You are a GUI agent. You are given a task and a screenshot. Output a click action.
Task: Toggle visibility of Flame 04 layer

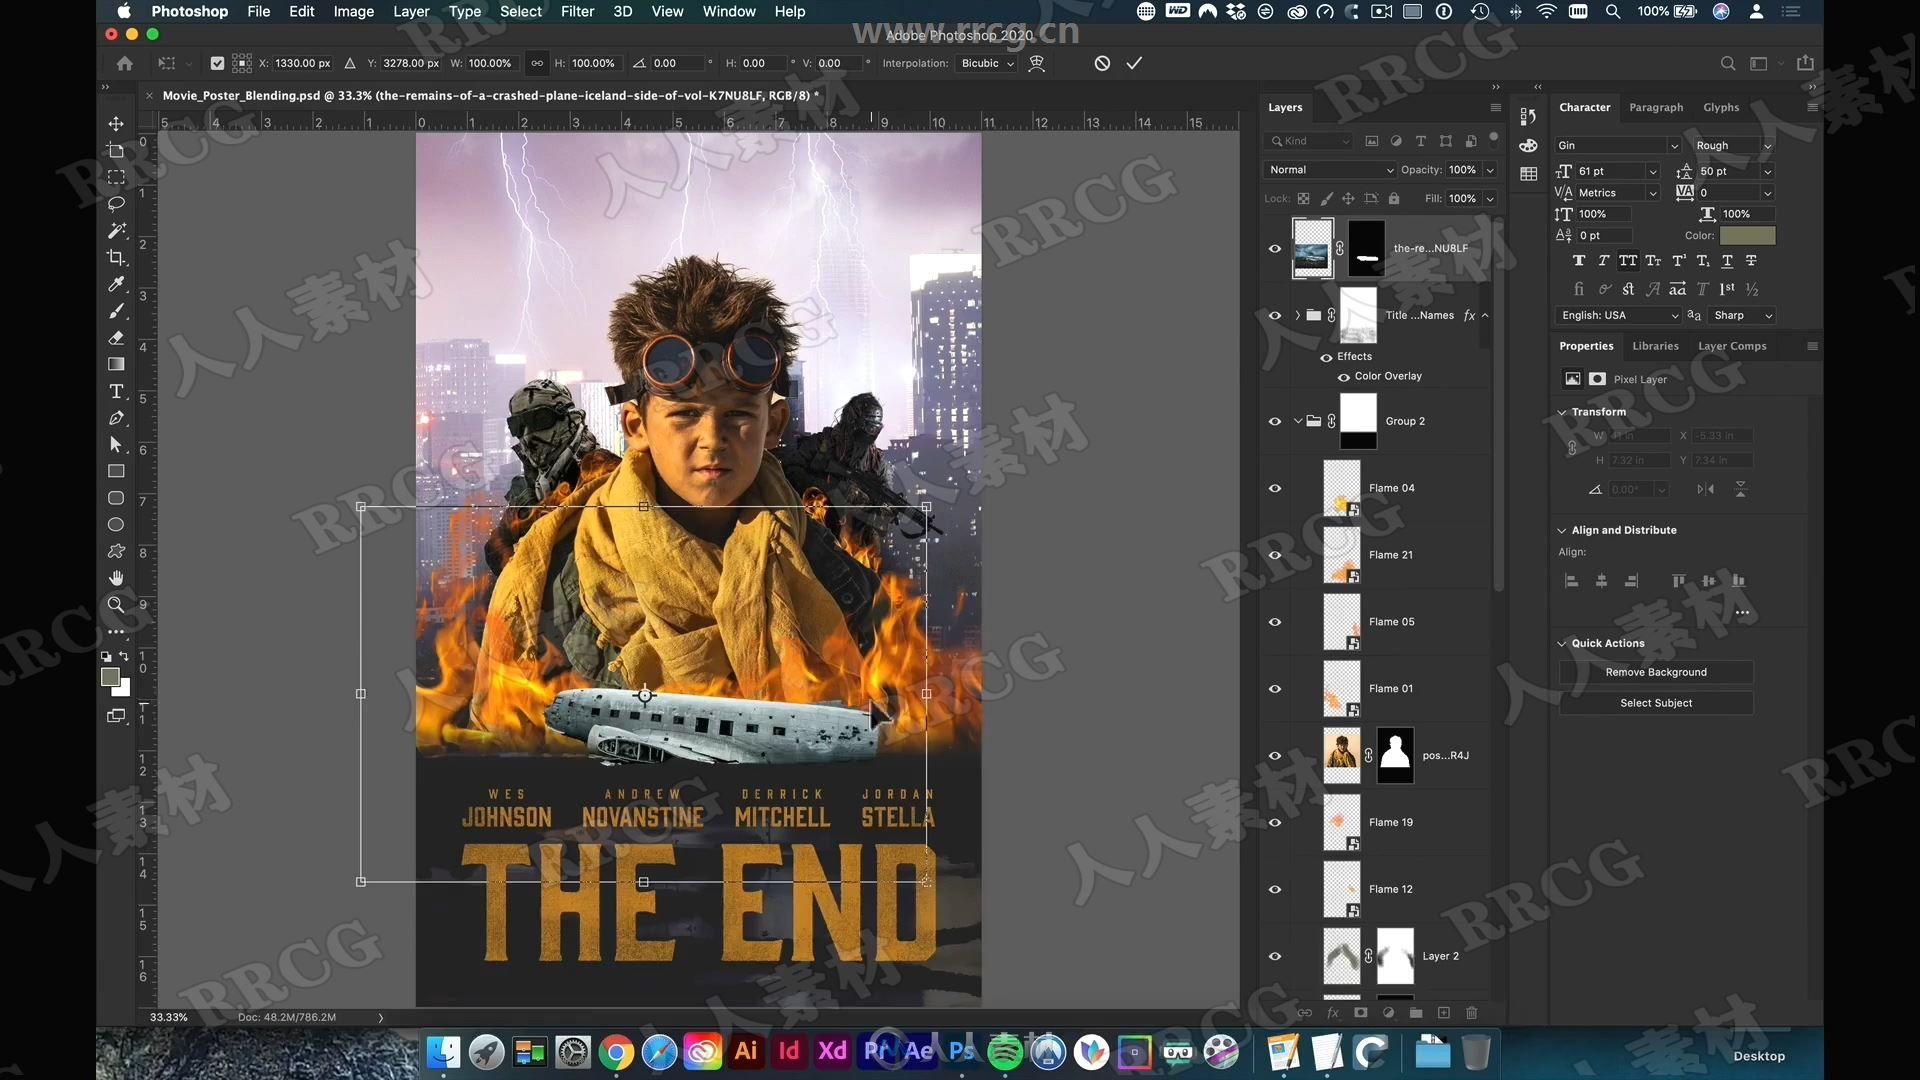(x=1274, y=487)
